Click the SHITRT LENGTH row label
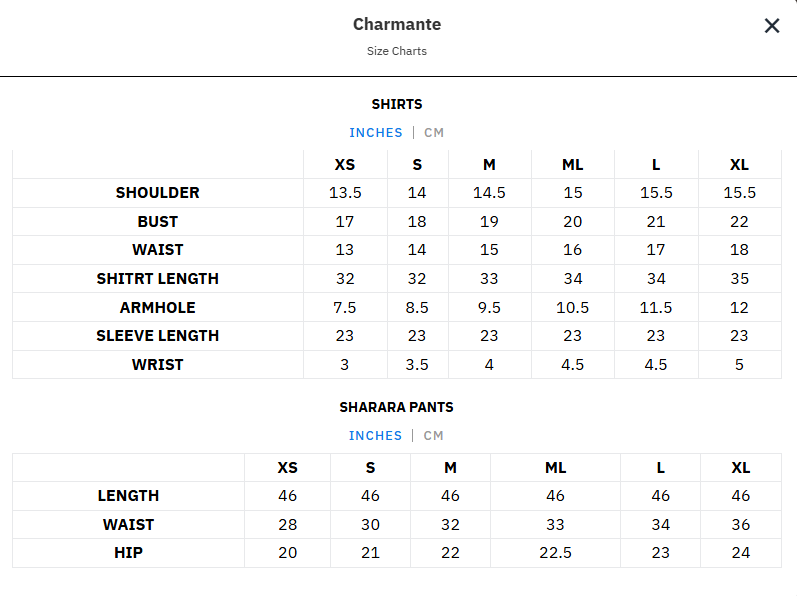This screenshot has width=797, height=596. click(x=158, y=279)
